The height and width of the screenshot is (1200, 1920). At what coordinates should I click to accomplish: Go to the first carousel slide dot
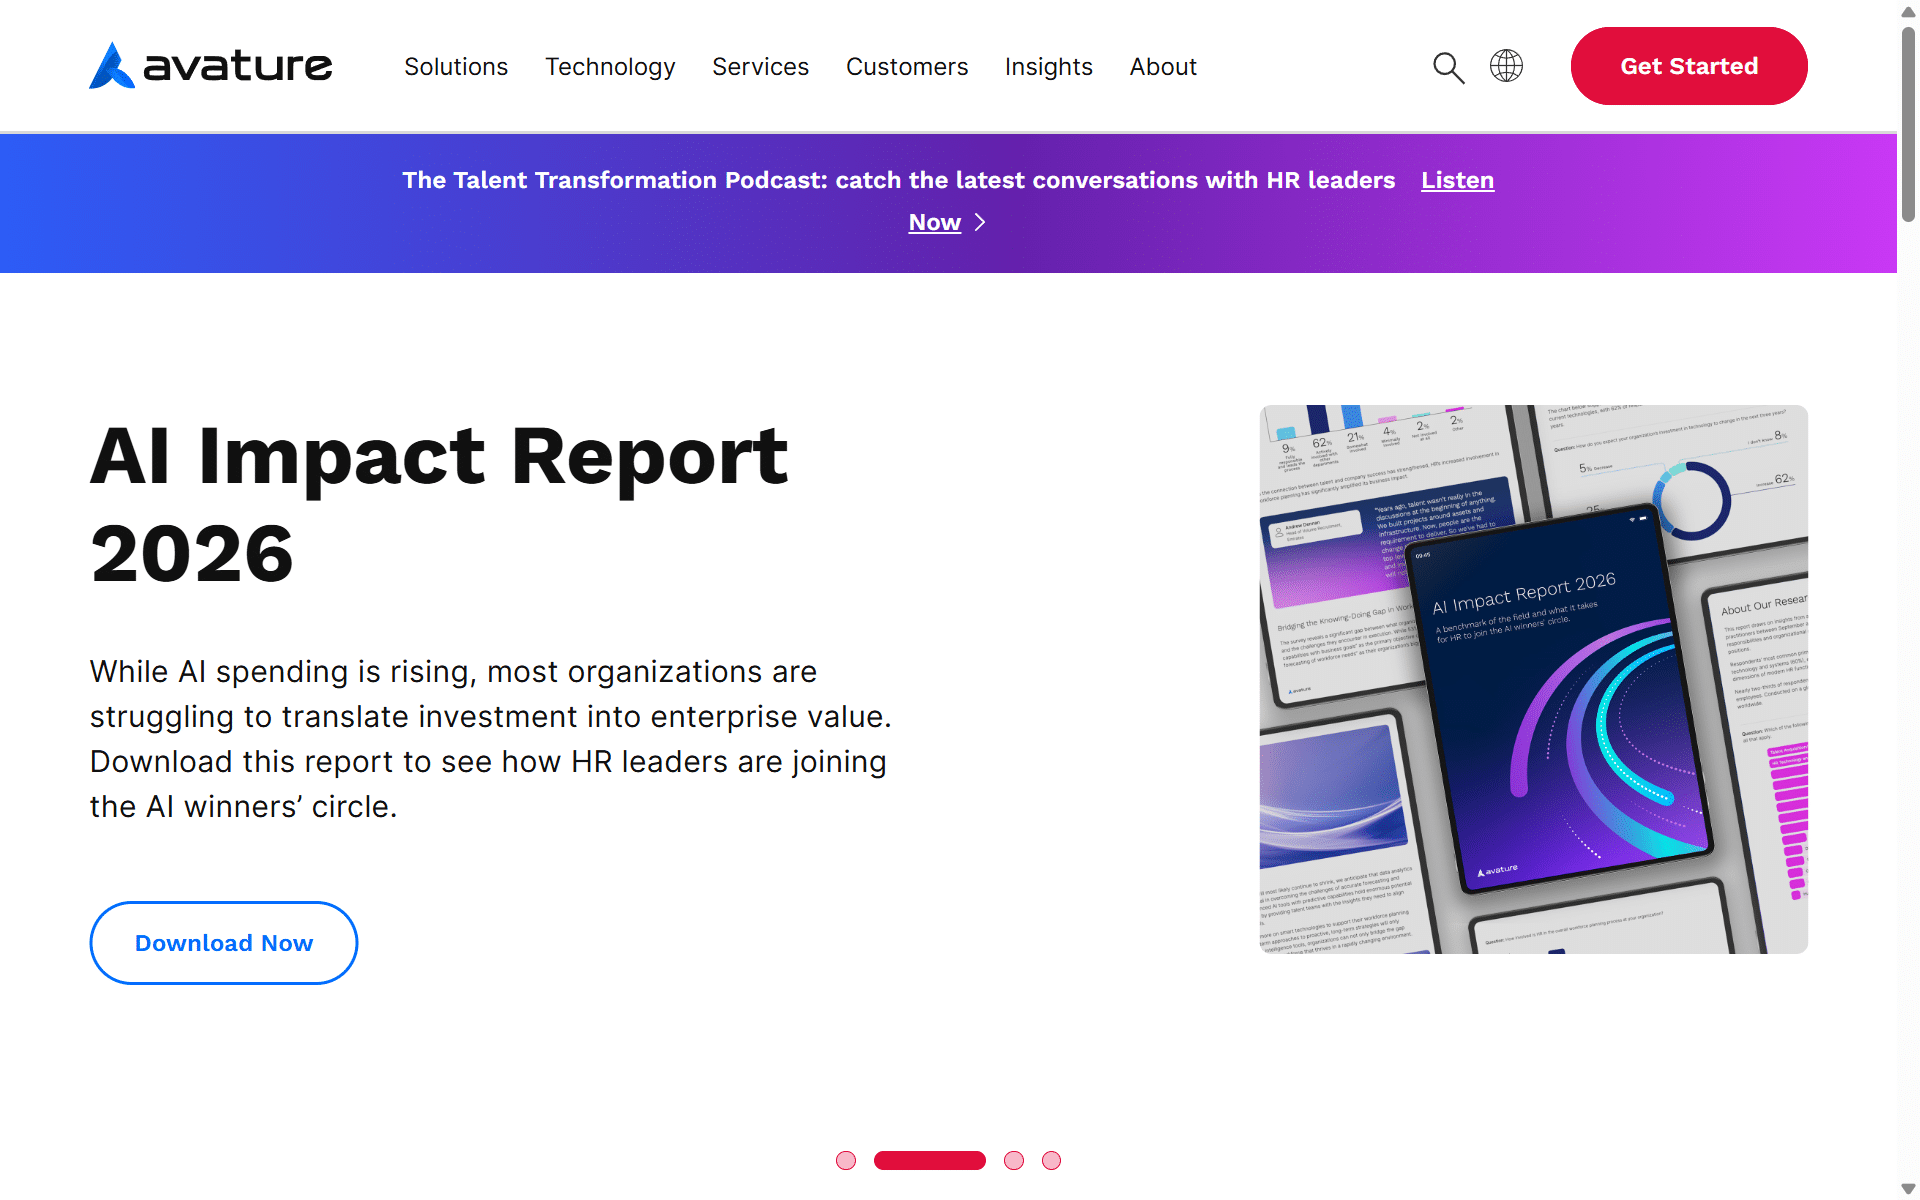(x=846, y=1160)
